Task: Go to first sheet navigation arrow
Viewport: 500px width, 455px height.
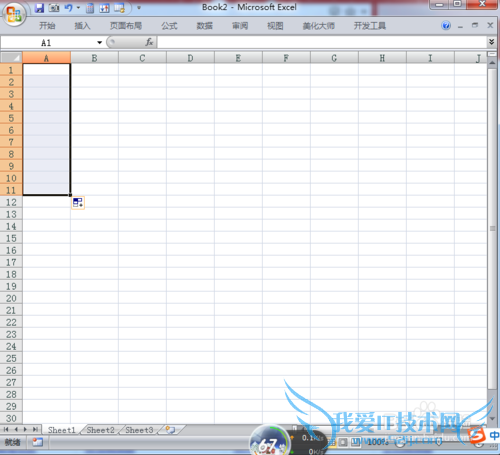Action: pyautogui.click(x=6, y=429)
